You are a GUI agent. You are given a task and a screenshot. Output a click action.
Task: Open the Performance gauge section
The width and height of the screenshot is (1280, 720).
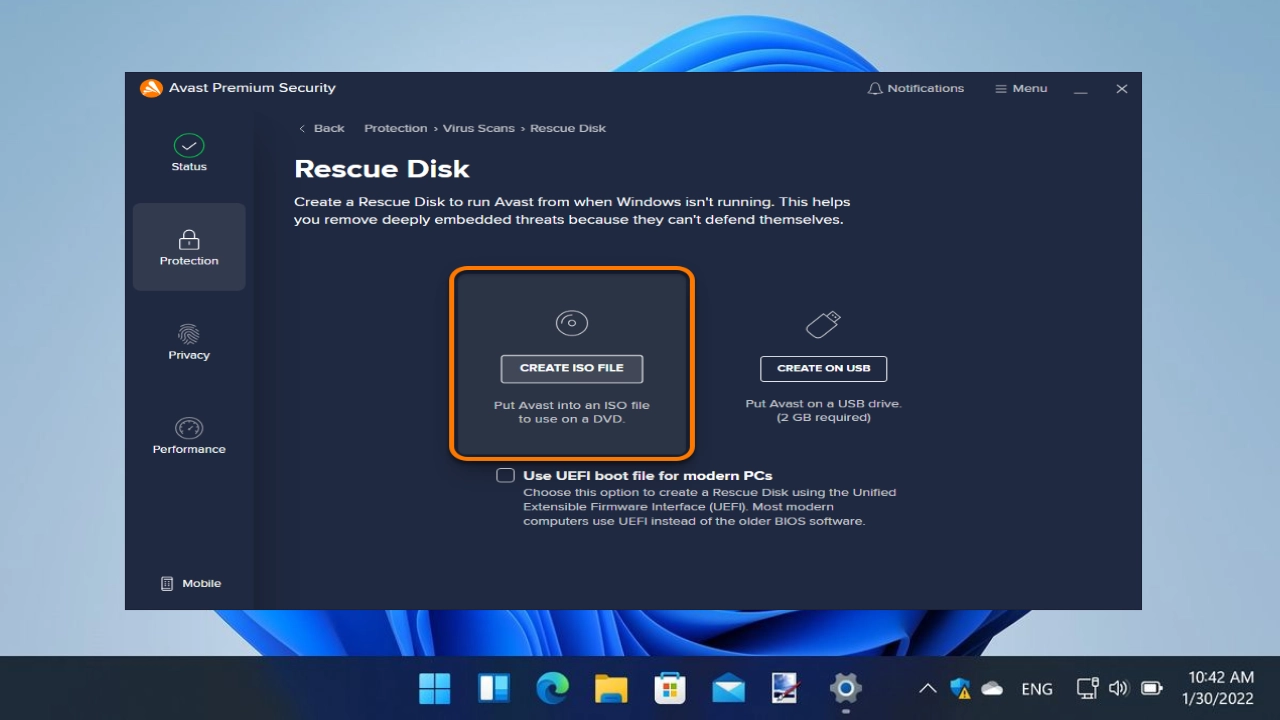[189, 436]
